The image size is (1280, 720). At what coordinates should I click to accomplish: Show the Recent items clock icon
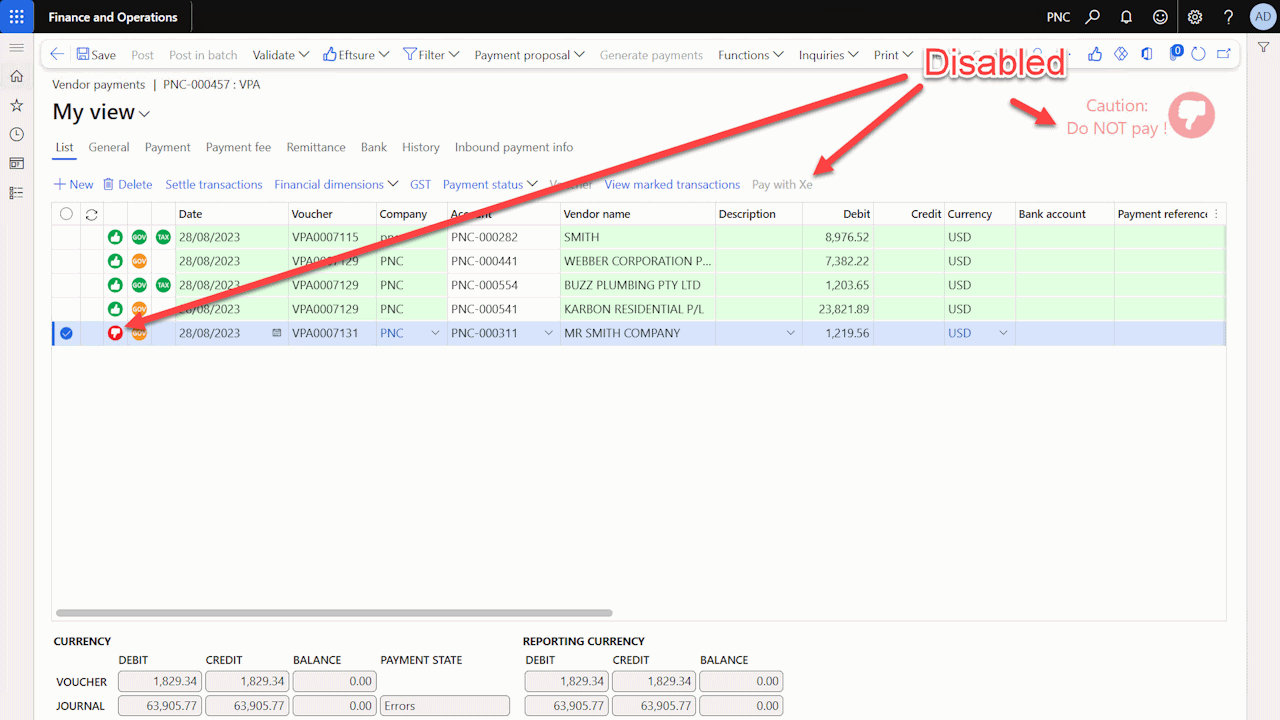(16, 134)
